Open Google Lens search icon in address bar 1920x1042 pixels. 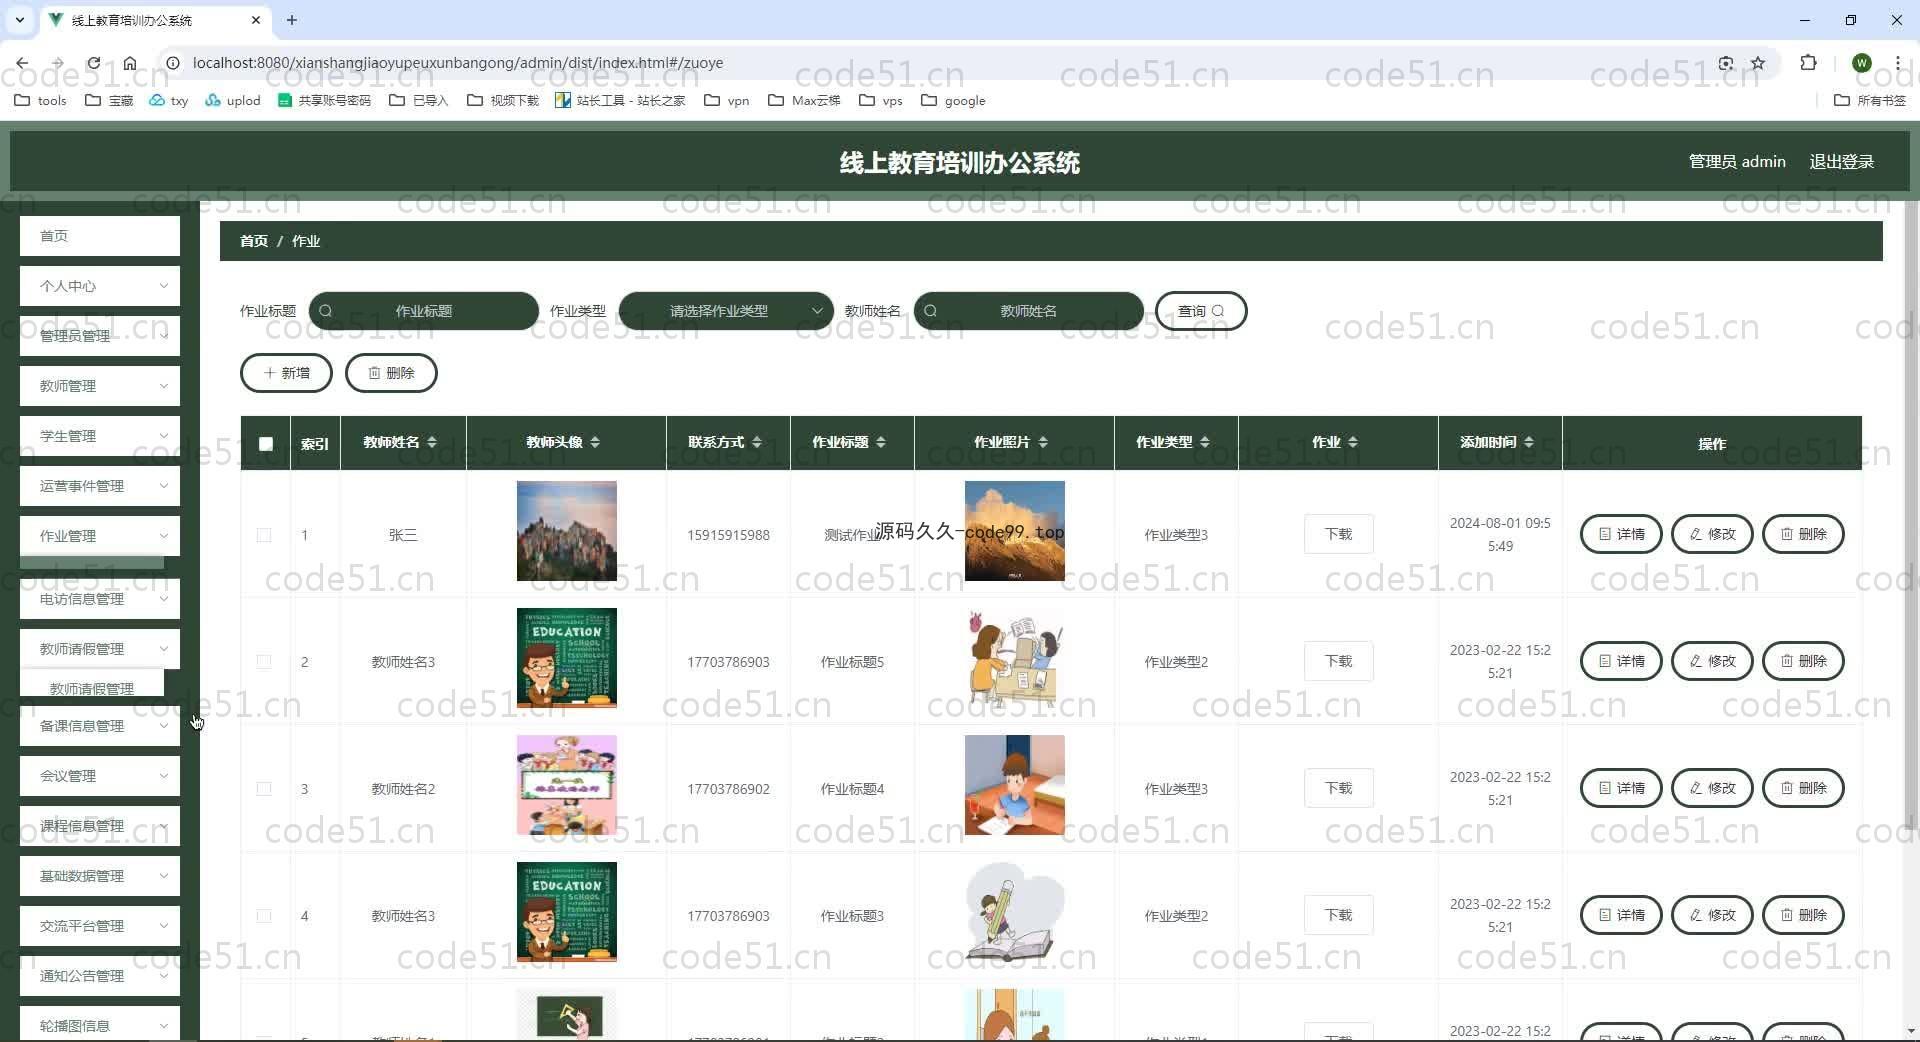coord(1726,63)
